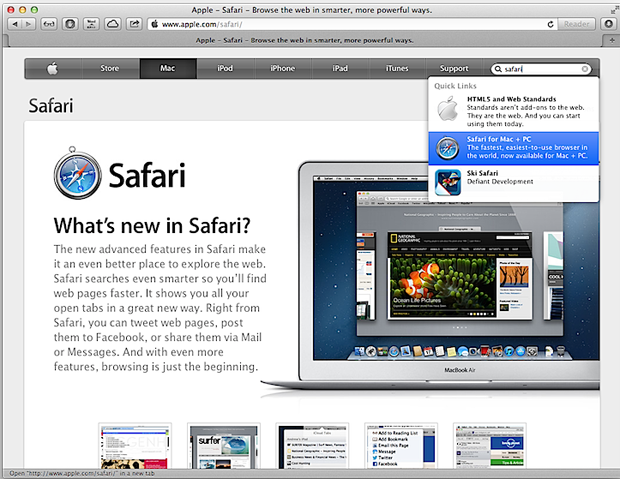The width and height of the screenshot is (620, 479).
Task: Open the Support navigation tab
Action: (454, 68)
